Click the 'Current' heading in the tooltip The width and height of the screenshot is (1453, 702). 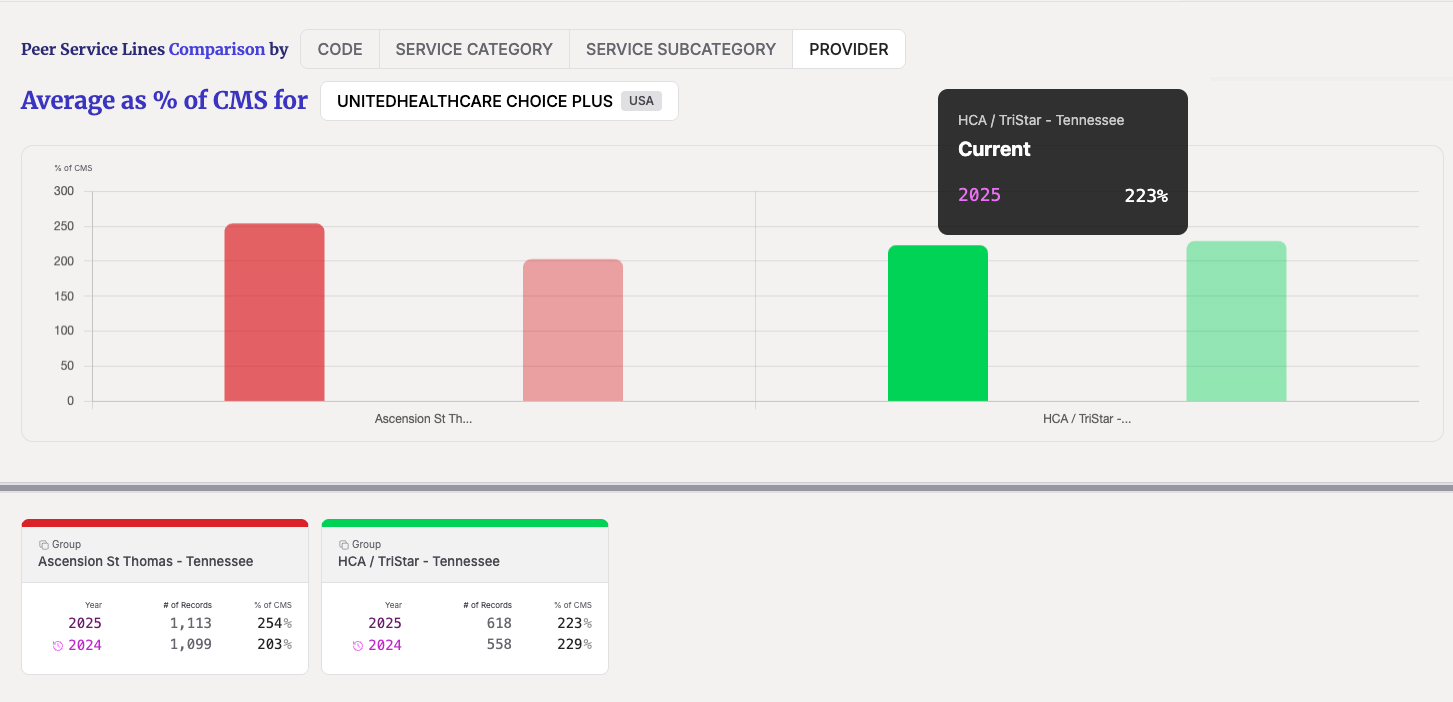point(994,149)
